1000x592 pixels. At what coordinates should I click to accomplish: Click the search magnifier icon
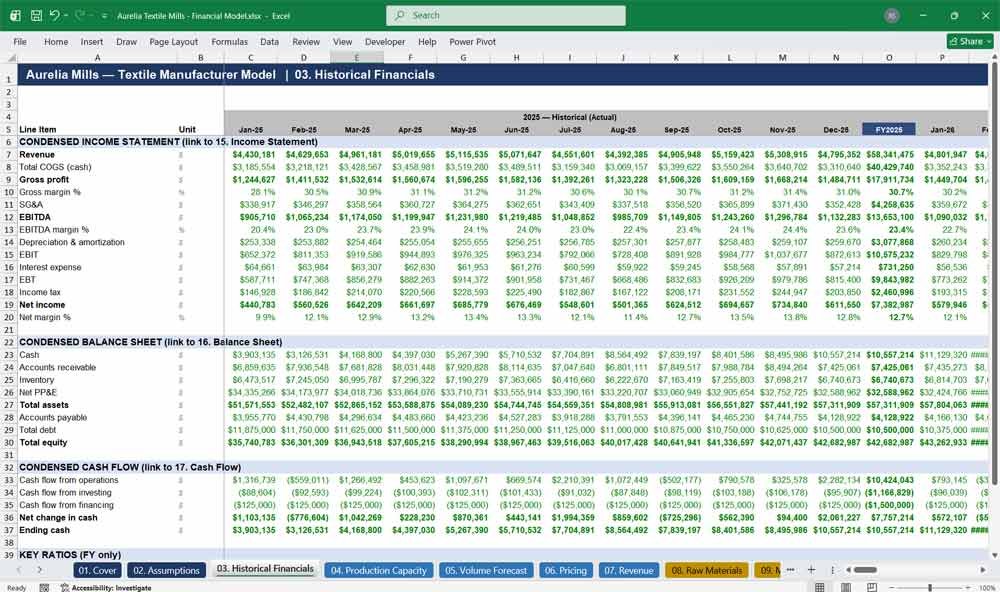pyautogui.click(x=399, y=15)
